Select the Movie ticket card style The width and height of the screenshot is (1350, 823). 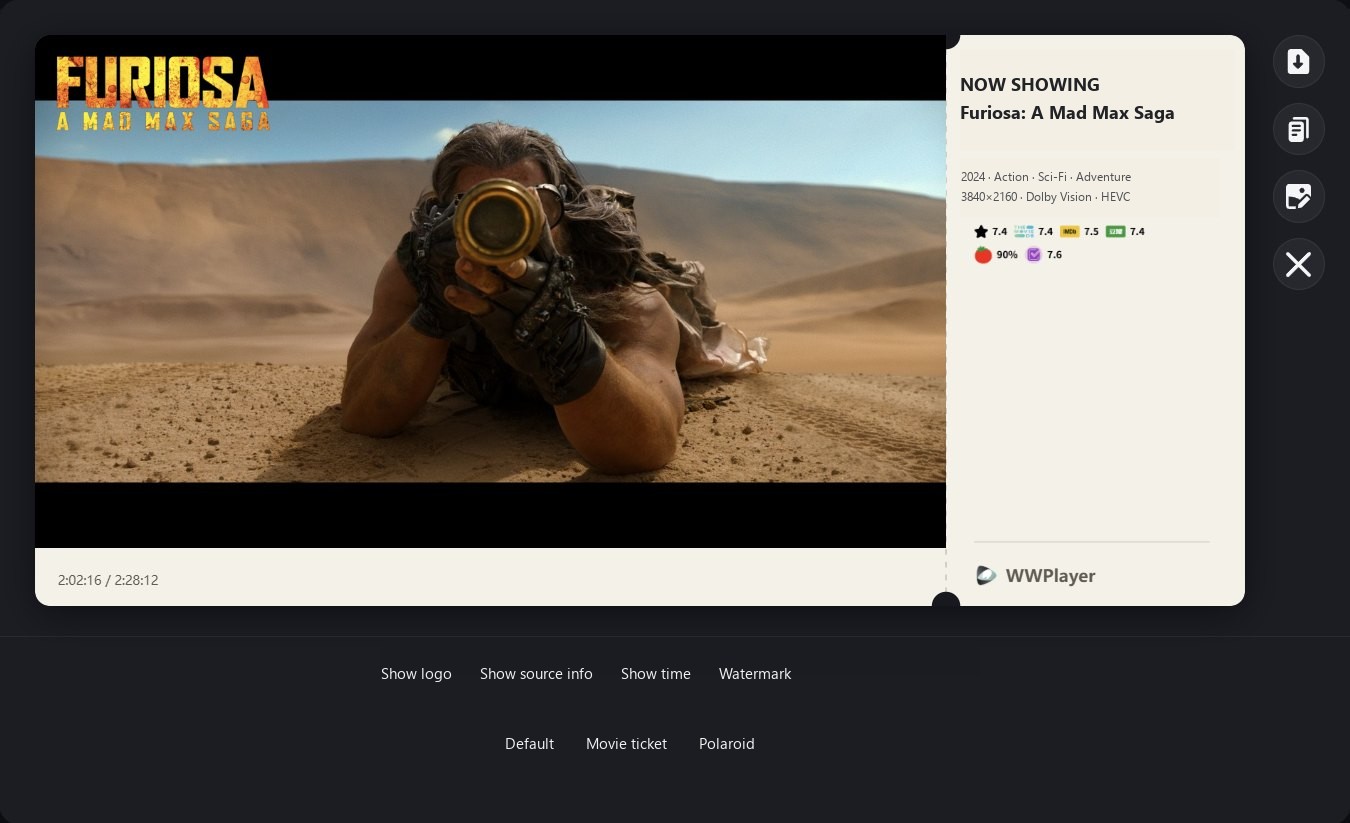626,744
